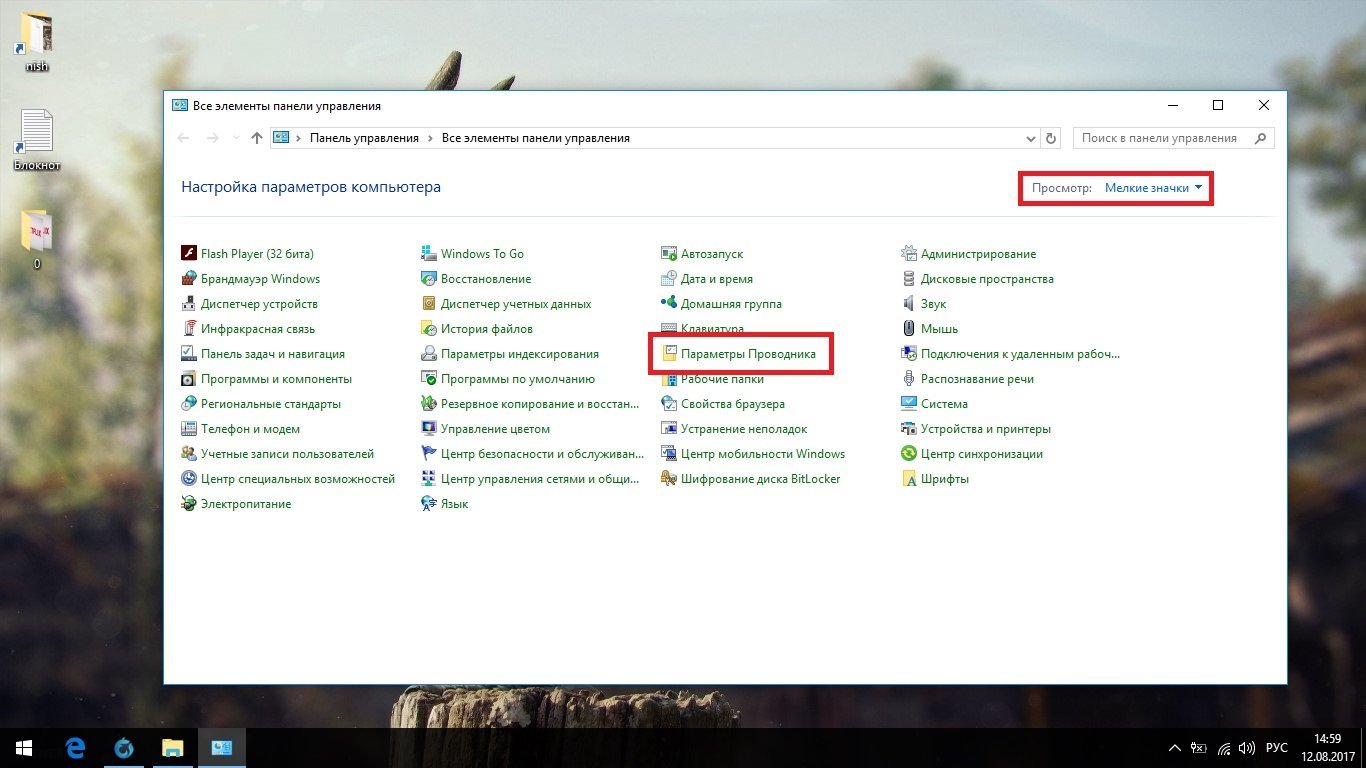
Task: Open the recent locations dropdown arrow
Action: pyautogui.click(x=235, y=138)
